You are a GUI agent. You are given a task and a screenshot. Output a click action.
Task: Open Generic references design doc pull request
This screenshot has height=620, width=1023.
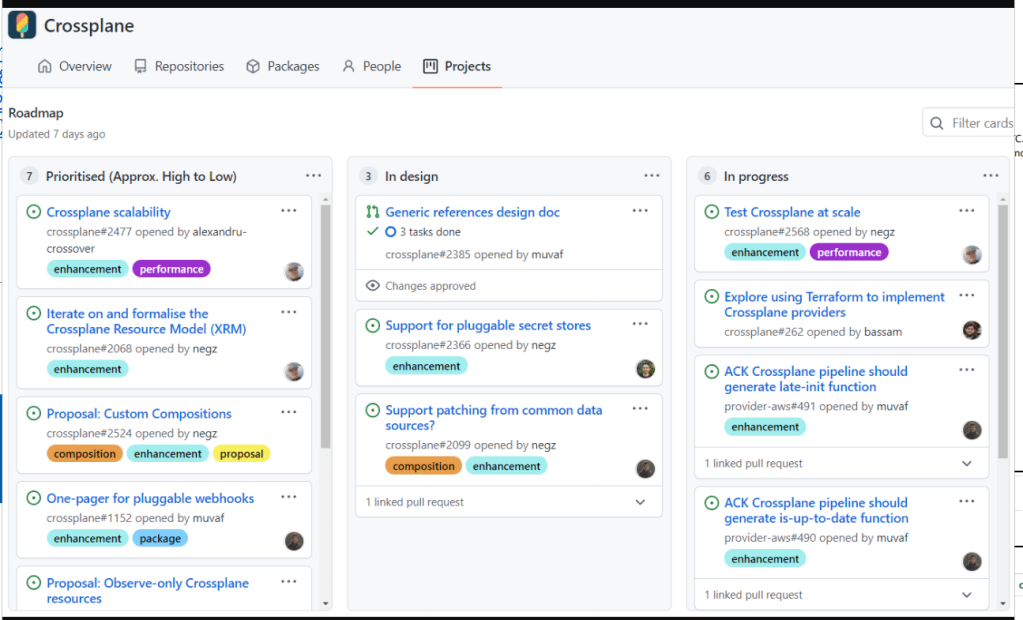click(x=472, y=212)
